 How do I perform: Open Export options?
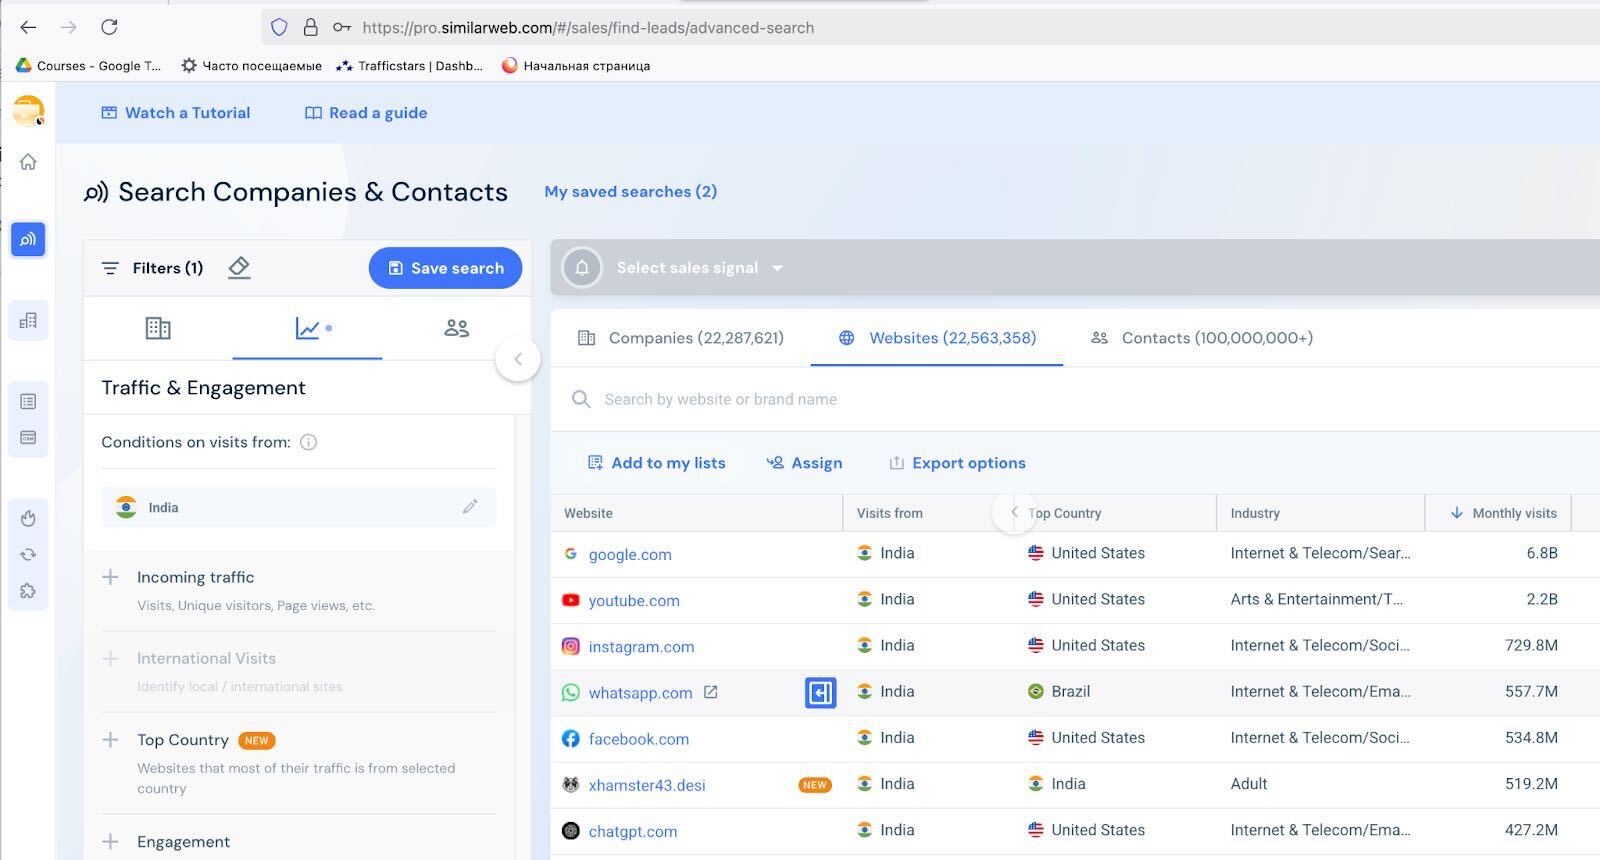point(957,463)
